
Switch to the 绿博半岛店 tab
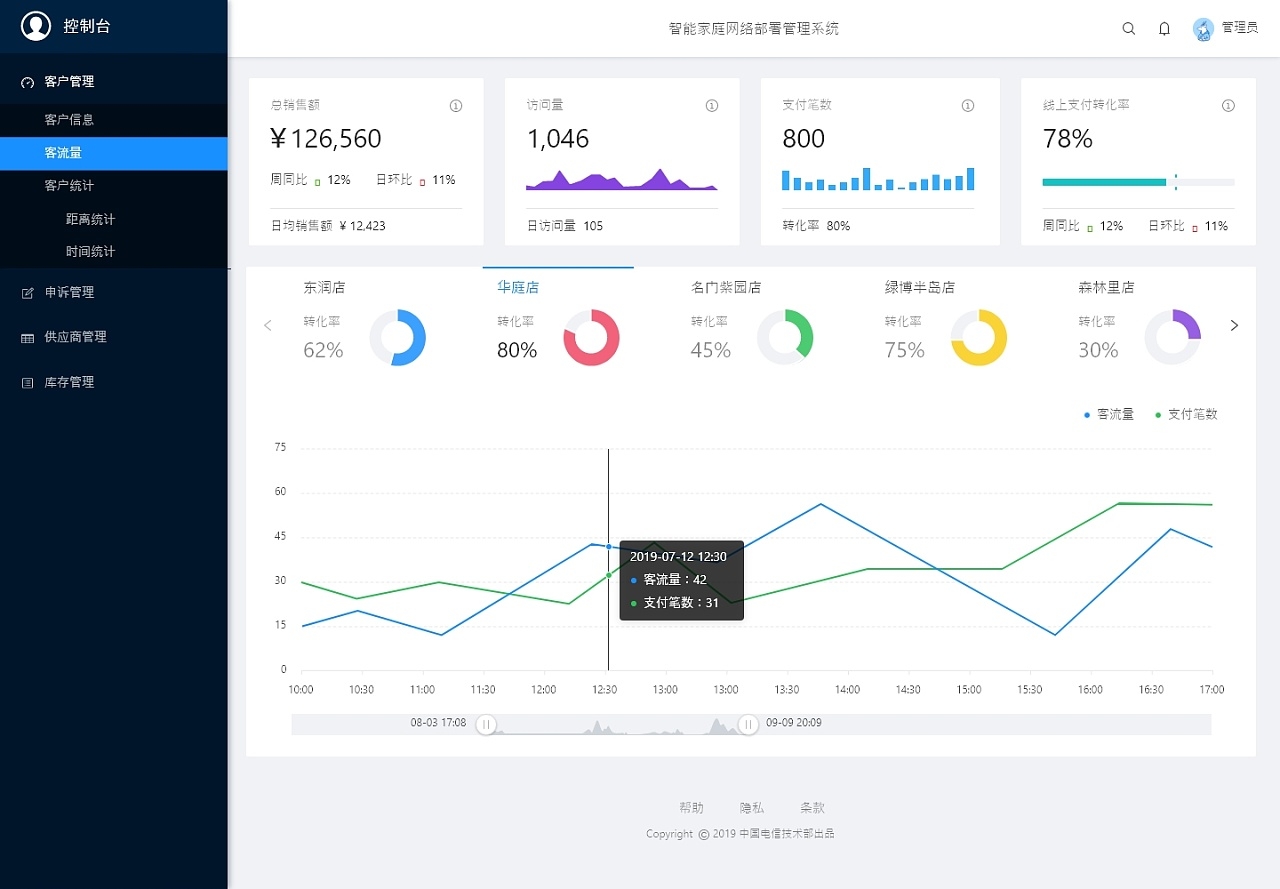click(920, 288)
